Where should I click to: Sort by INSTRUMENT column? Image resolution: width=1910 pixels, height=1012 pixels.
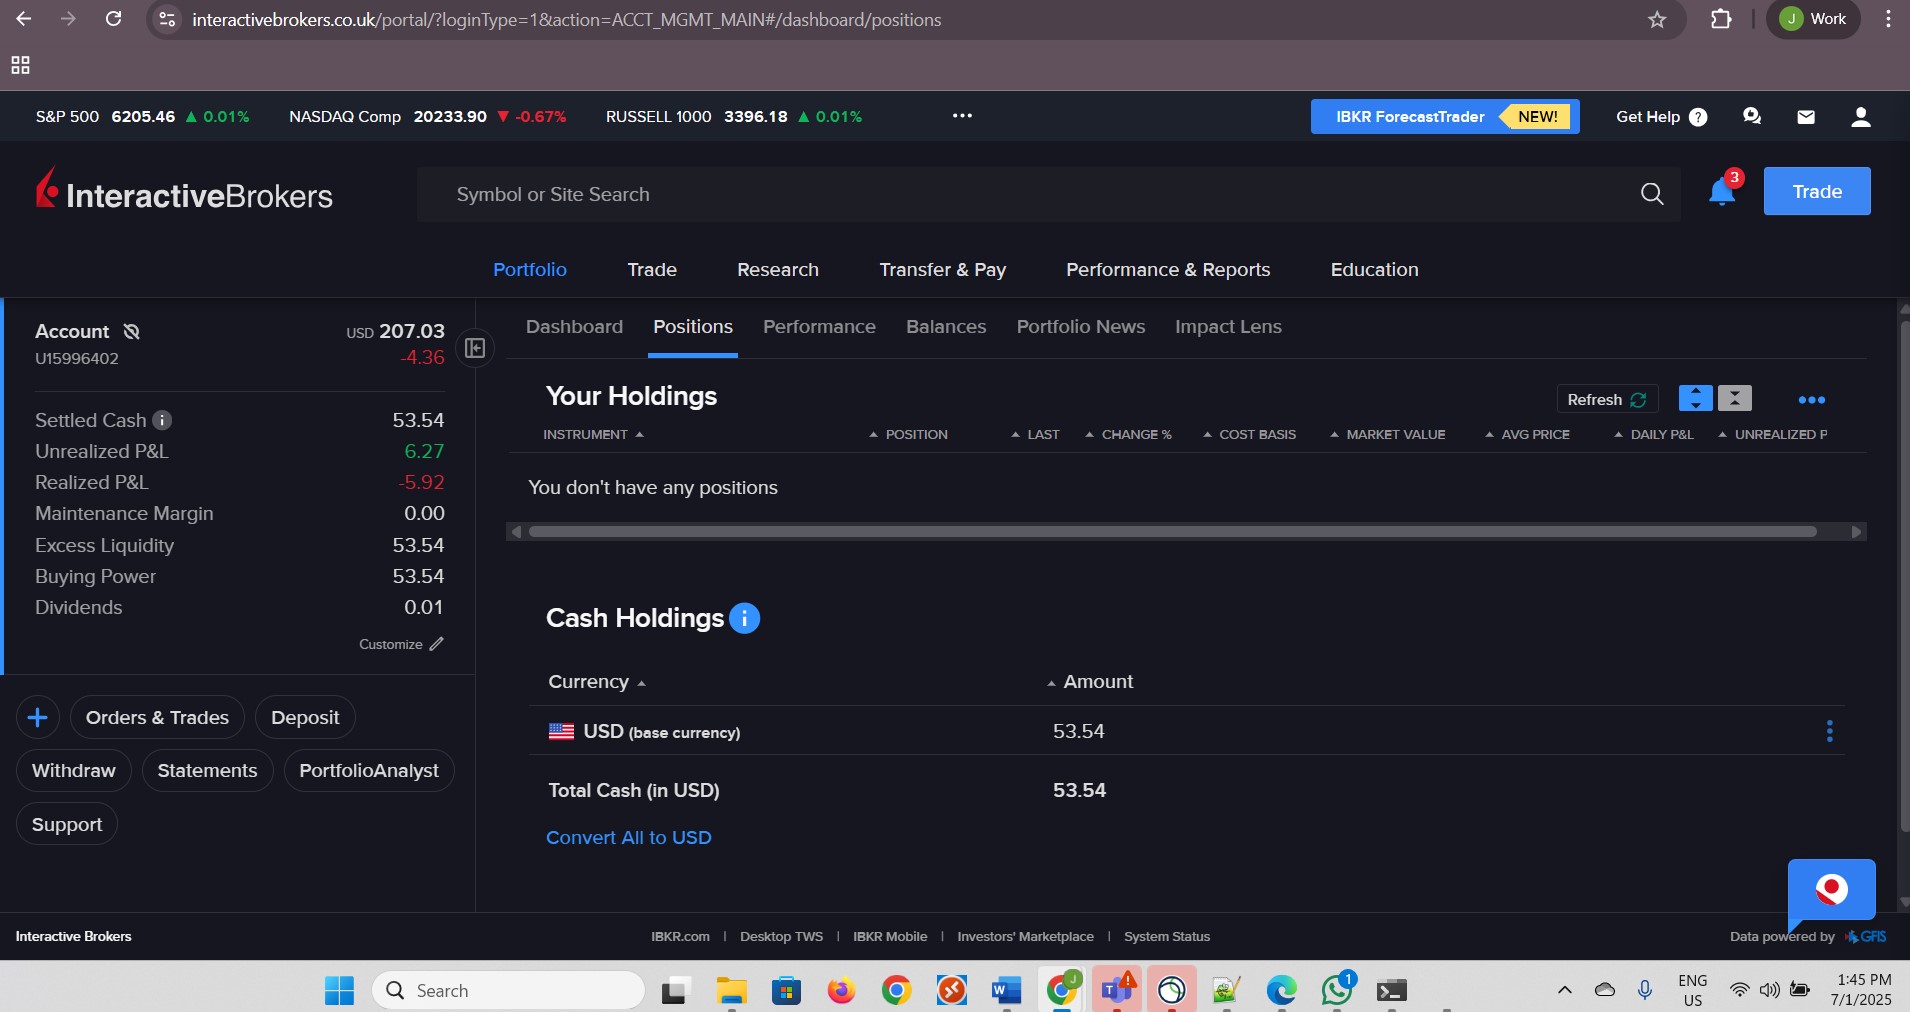coord(593,434)
